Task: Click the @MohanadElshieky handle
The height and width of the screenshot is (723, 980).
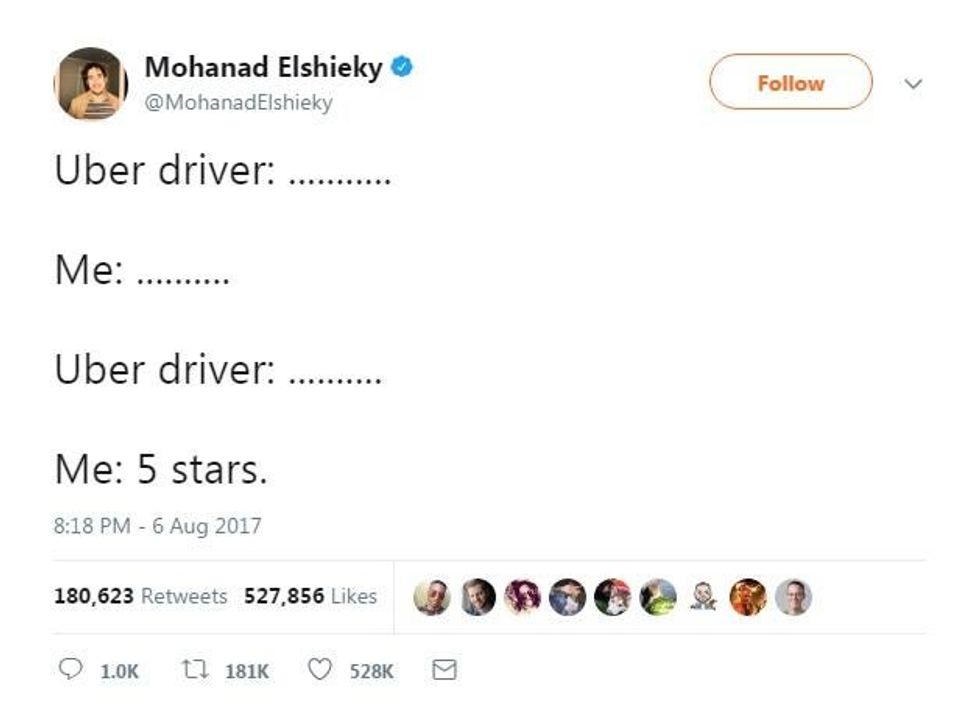Action: pyautogui.click(x=239, y=102)
